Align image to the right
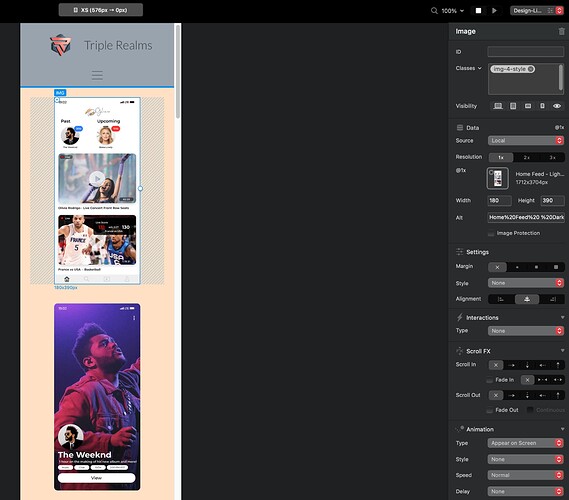The width and height of the screenshot is (569, 500). (x=552, y=299)
